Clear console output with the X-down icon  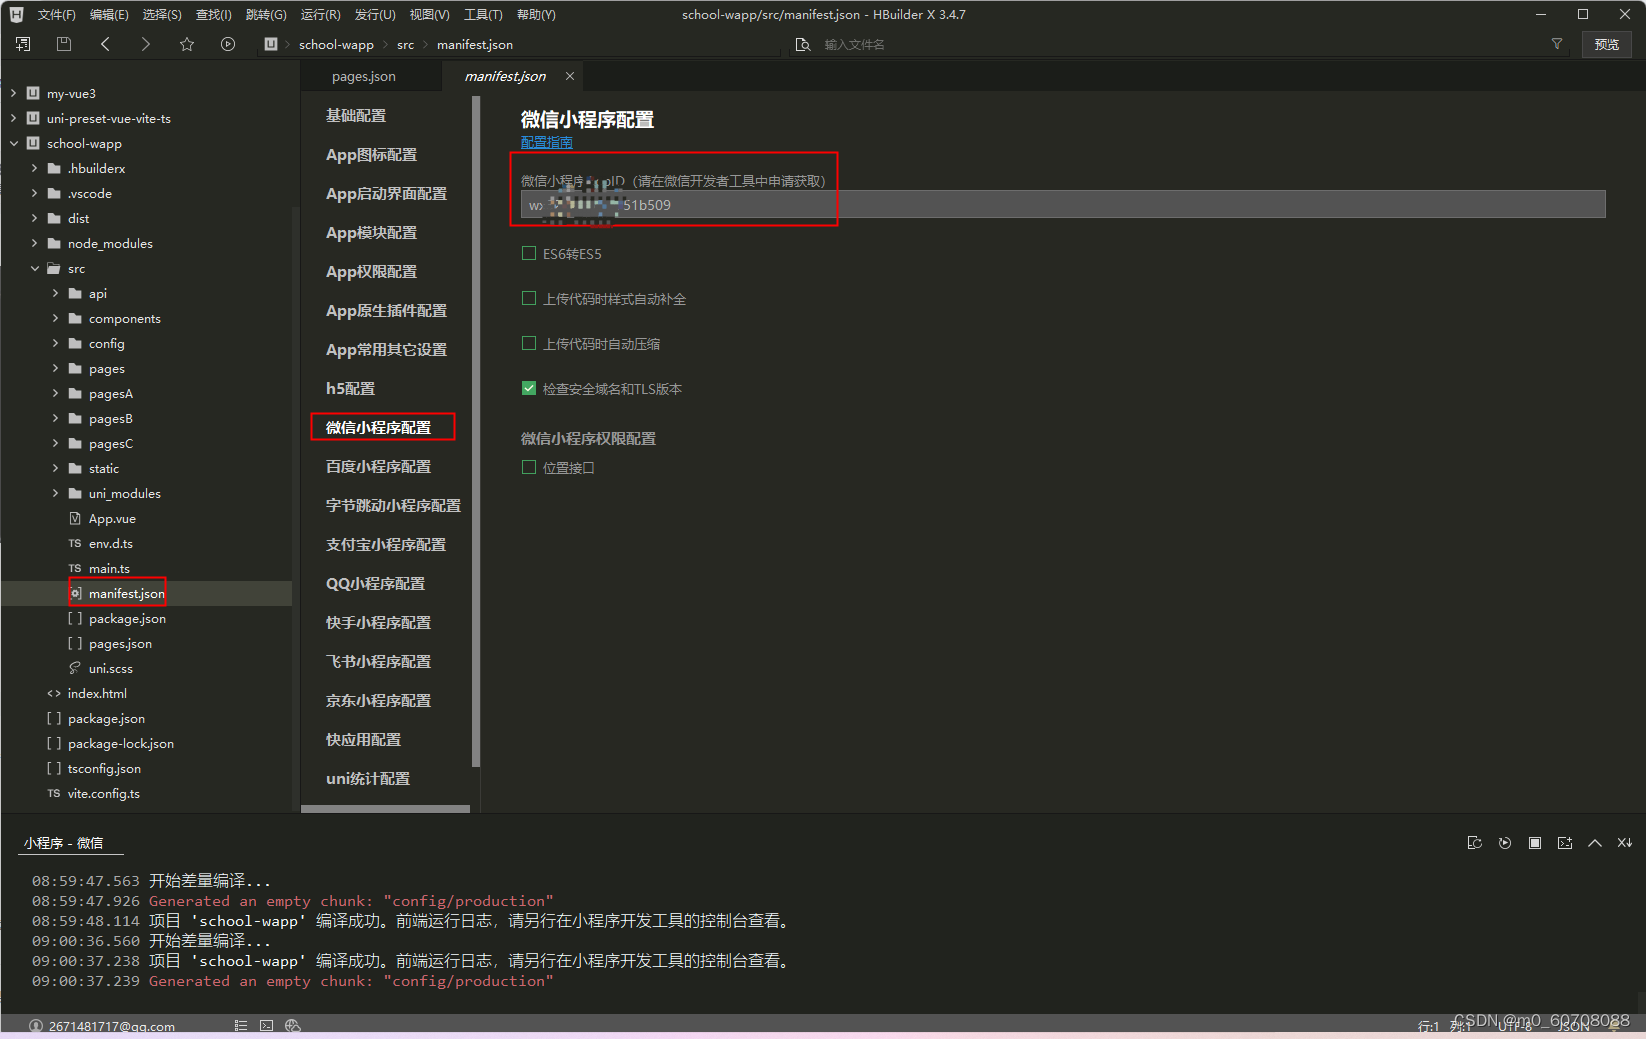pos(1624,843)
